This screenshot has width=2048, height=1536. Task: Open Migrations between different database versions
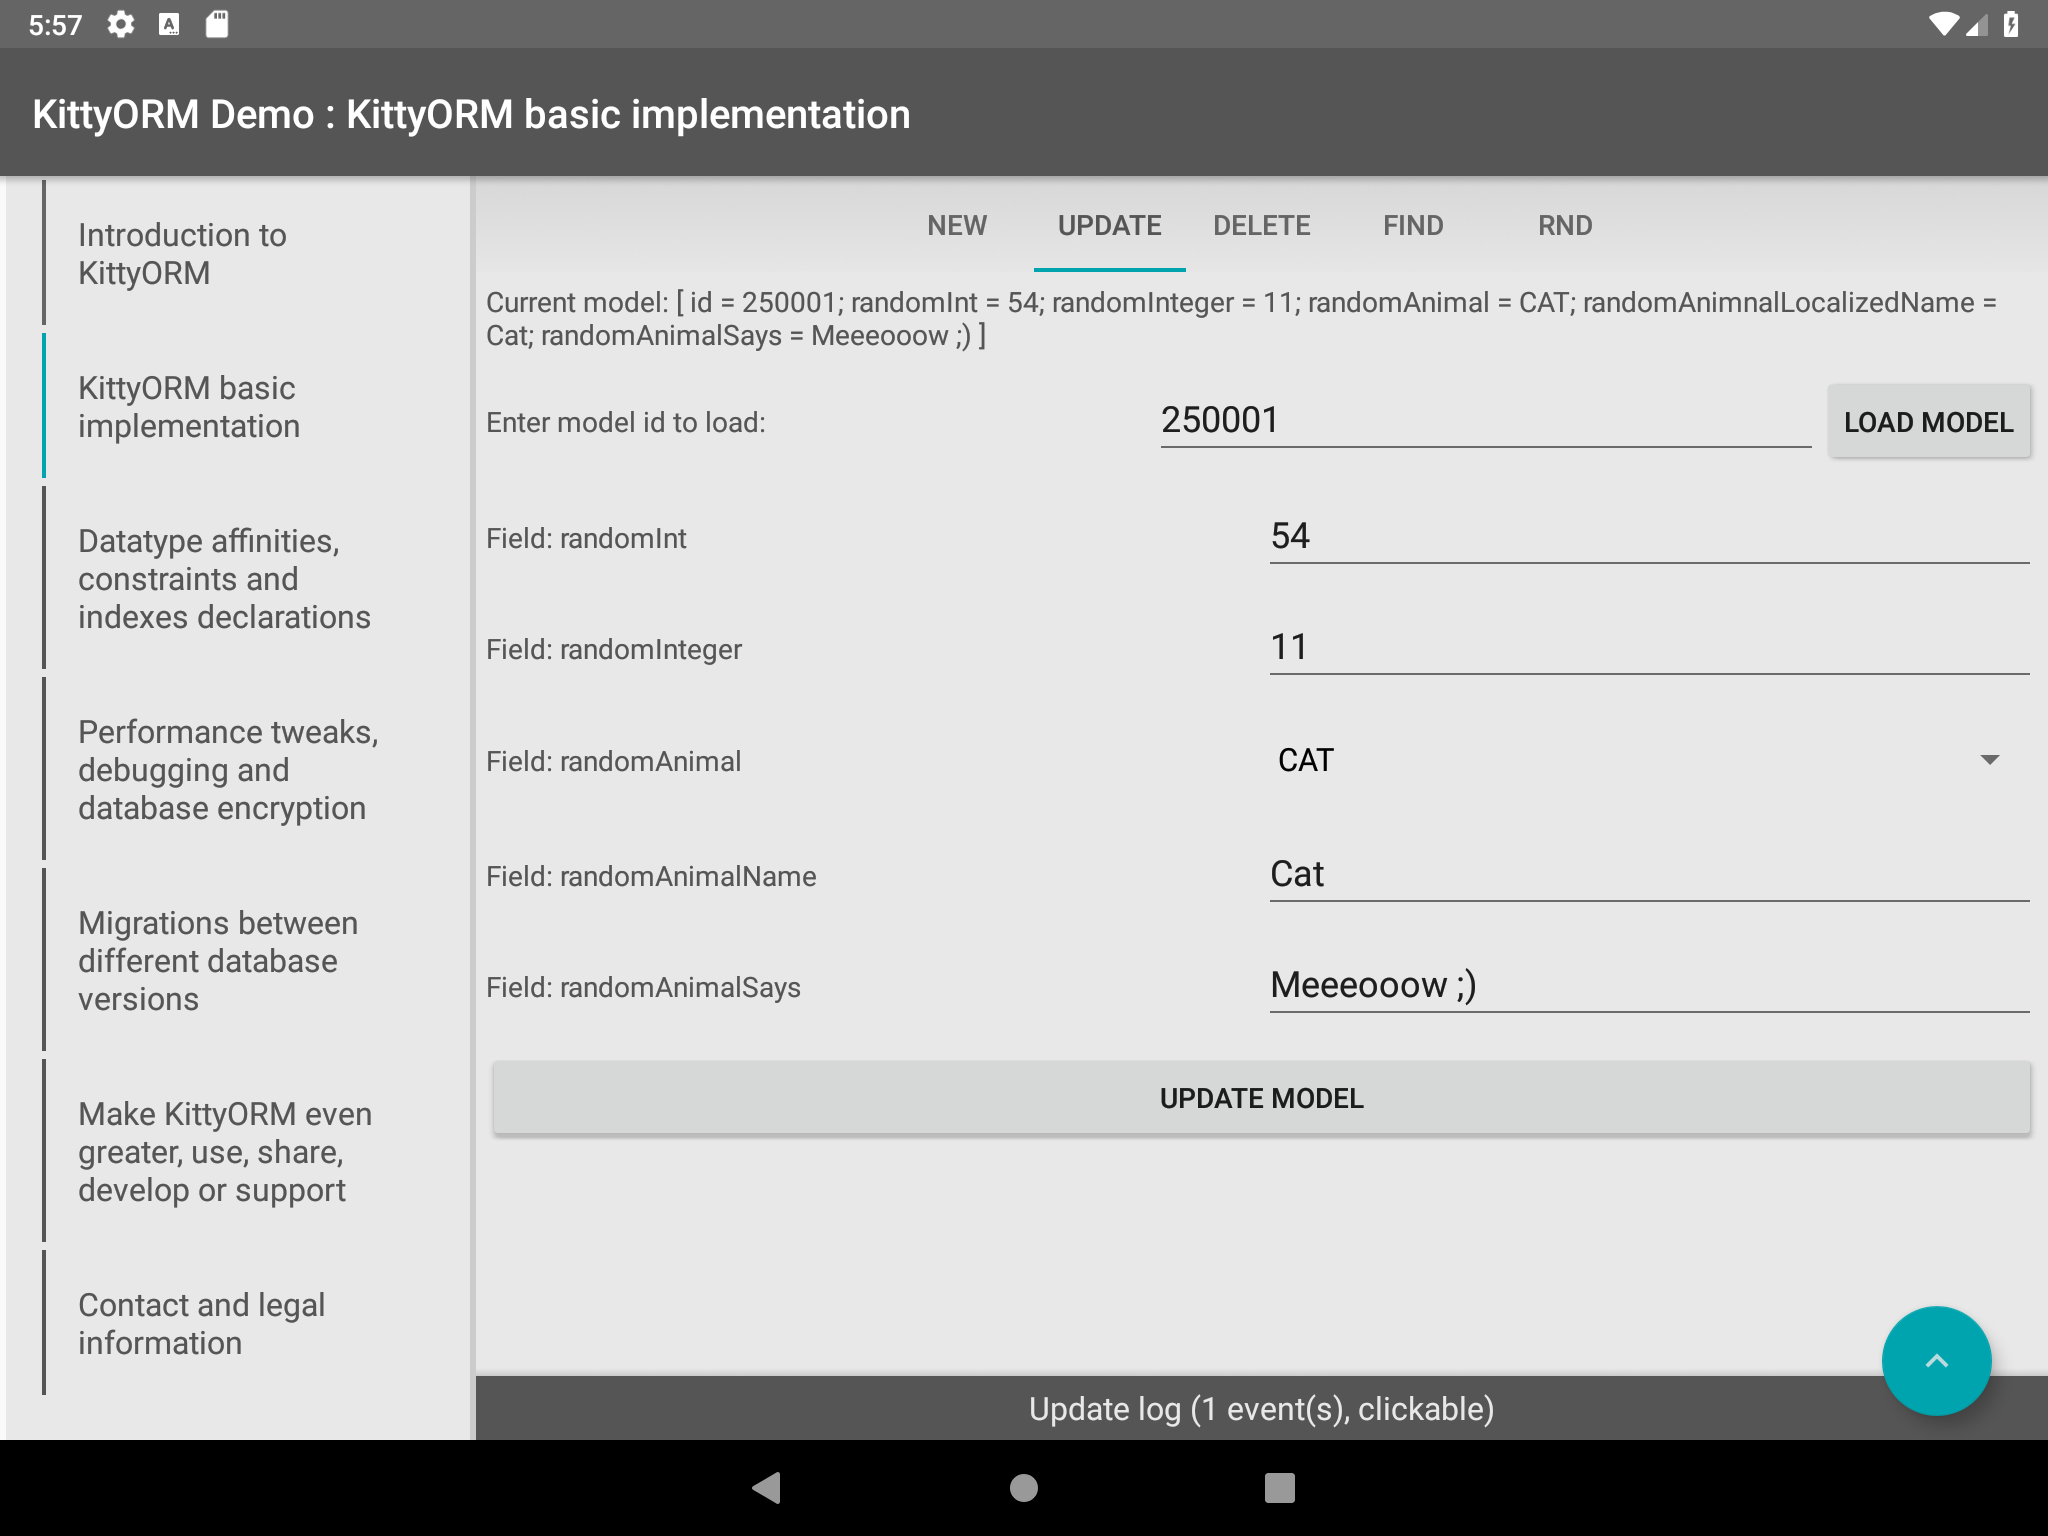coord(256,960)
